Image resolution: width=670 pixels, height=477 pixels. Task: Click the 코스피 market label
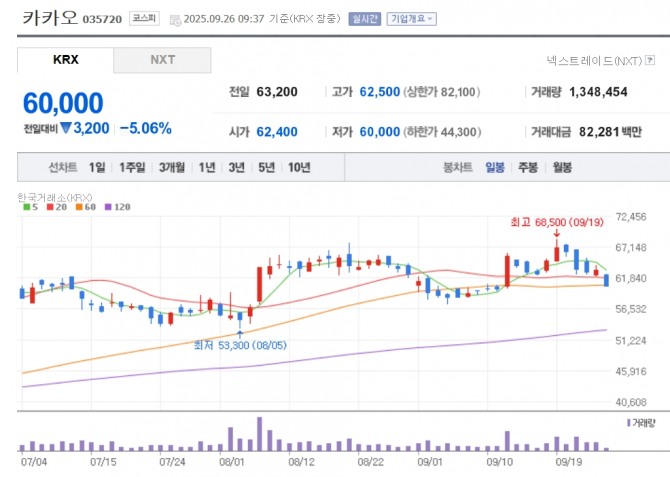[x=144, y=18]
